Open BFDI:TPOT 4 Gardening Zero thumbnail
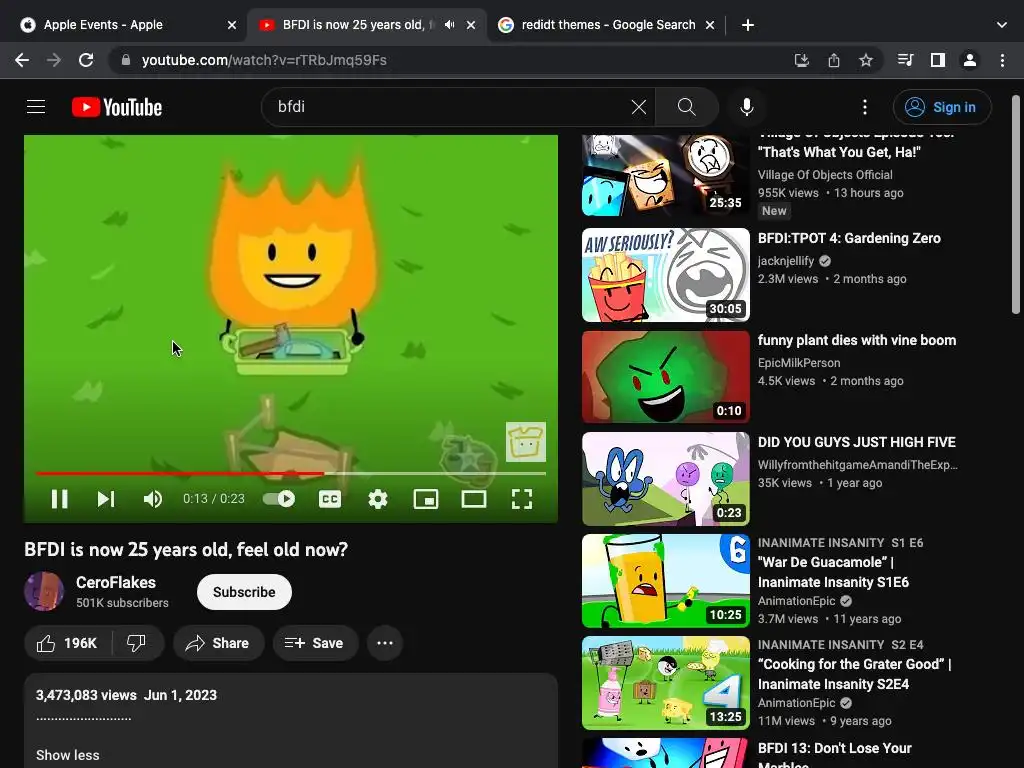Image resolution: width=1024 pixels, height=768 pixels. click(x=665, y=275)
